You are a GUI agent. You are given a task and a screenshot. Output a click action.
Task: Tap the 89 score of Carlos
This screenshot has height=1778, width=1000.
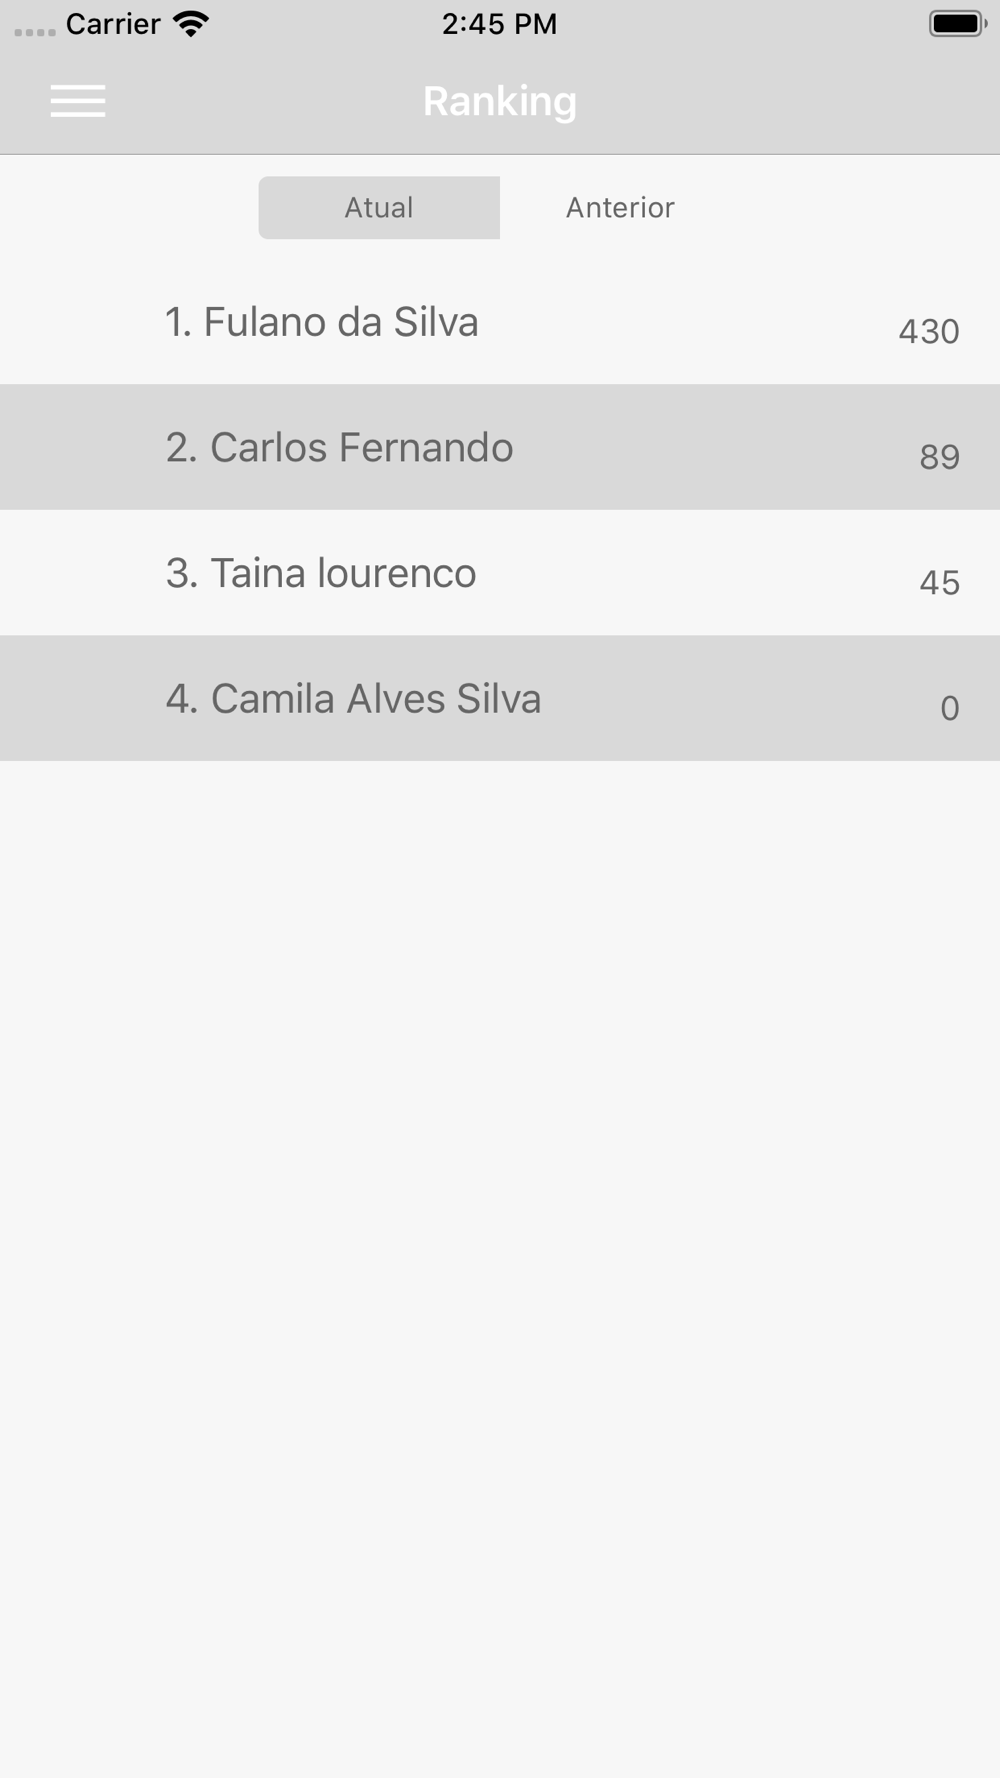tap(940, 457)
